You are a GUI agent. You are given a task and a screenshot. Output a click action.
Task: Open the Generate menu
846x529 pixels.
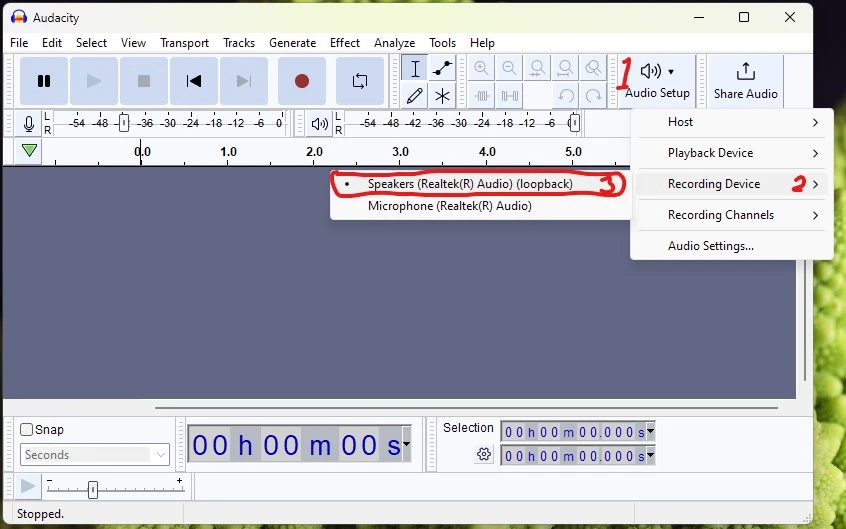point(292,43)
